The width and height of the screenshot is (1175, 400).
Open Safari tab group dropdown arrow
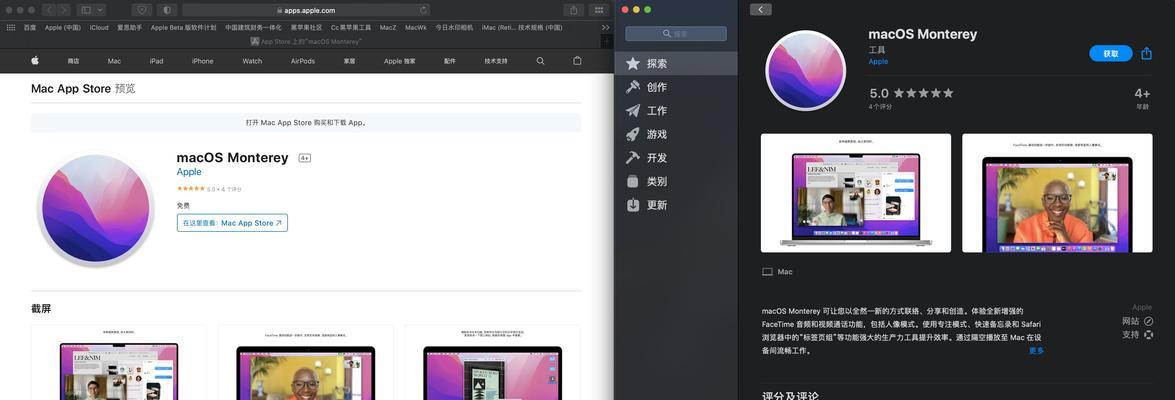(x=100, y=10)
